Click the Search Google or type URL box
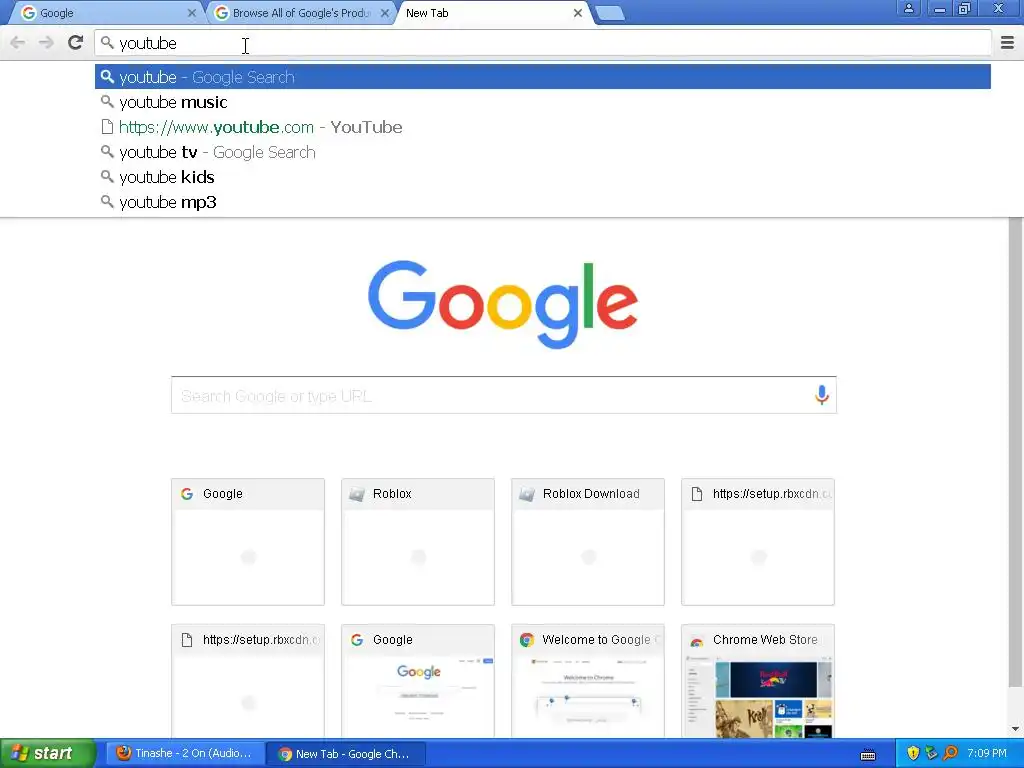This screenshot has width=1024, height=768. click(x=504, y=395)
